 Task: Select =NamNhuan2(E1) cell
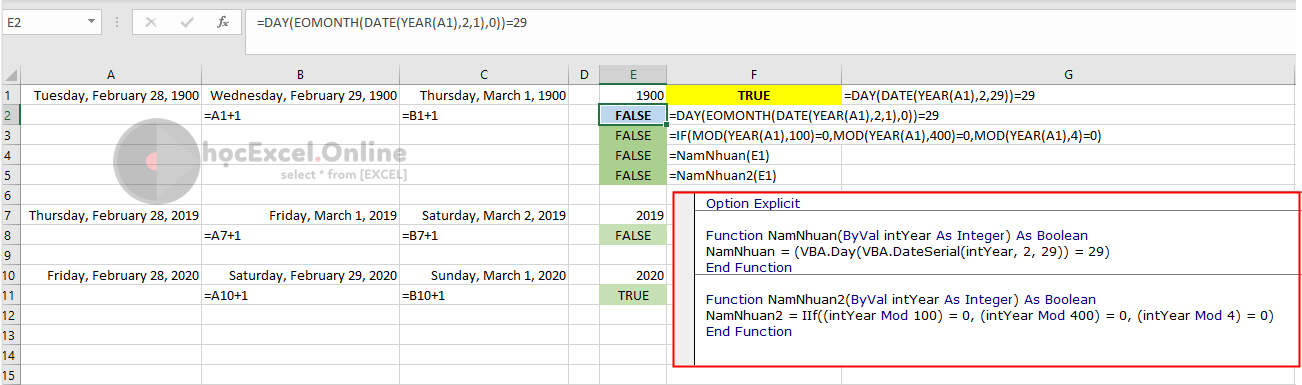click(754, 176)
